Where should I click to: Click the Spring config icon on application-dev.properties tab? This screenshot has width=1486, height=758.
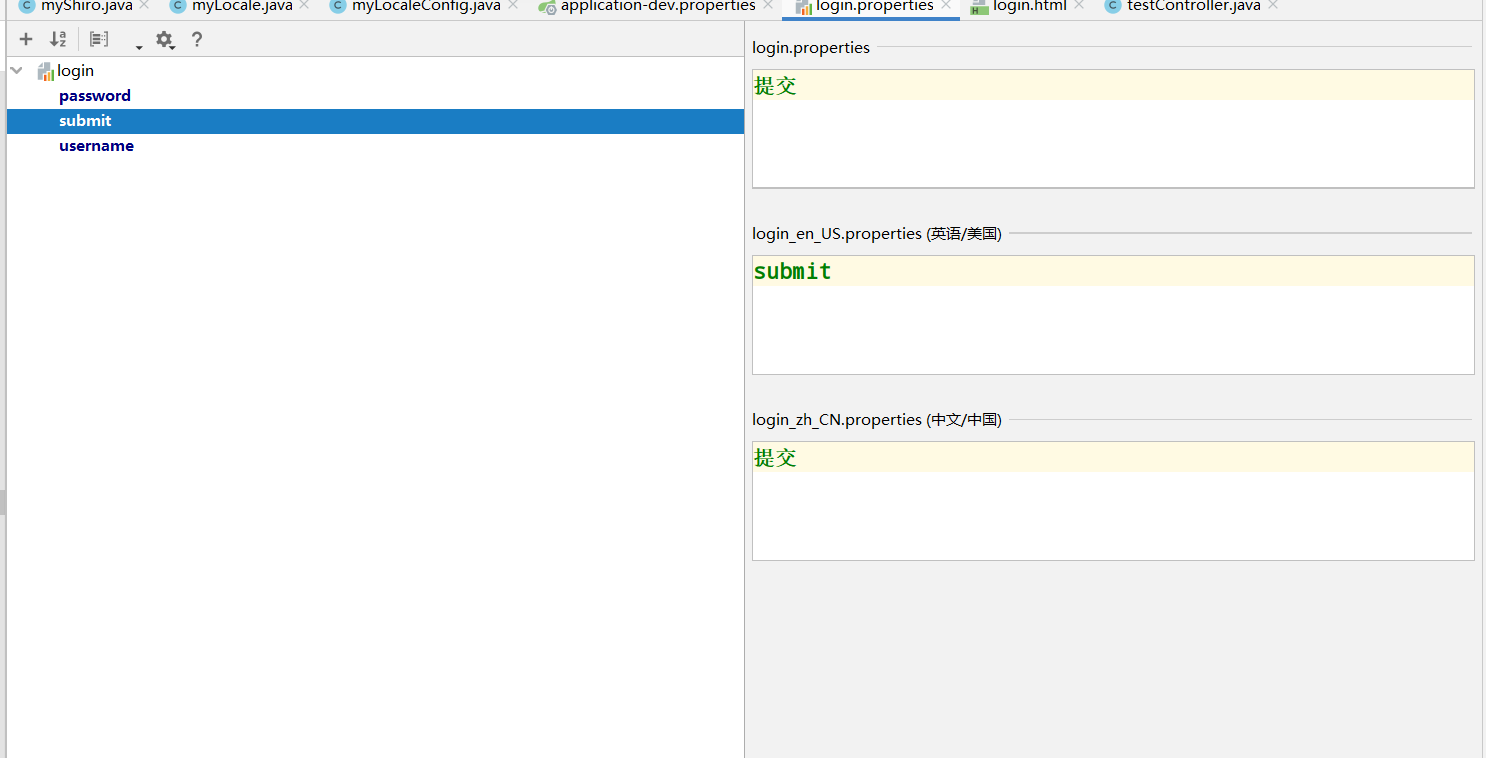(x=547, y=7)
